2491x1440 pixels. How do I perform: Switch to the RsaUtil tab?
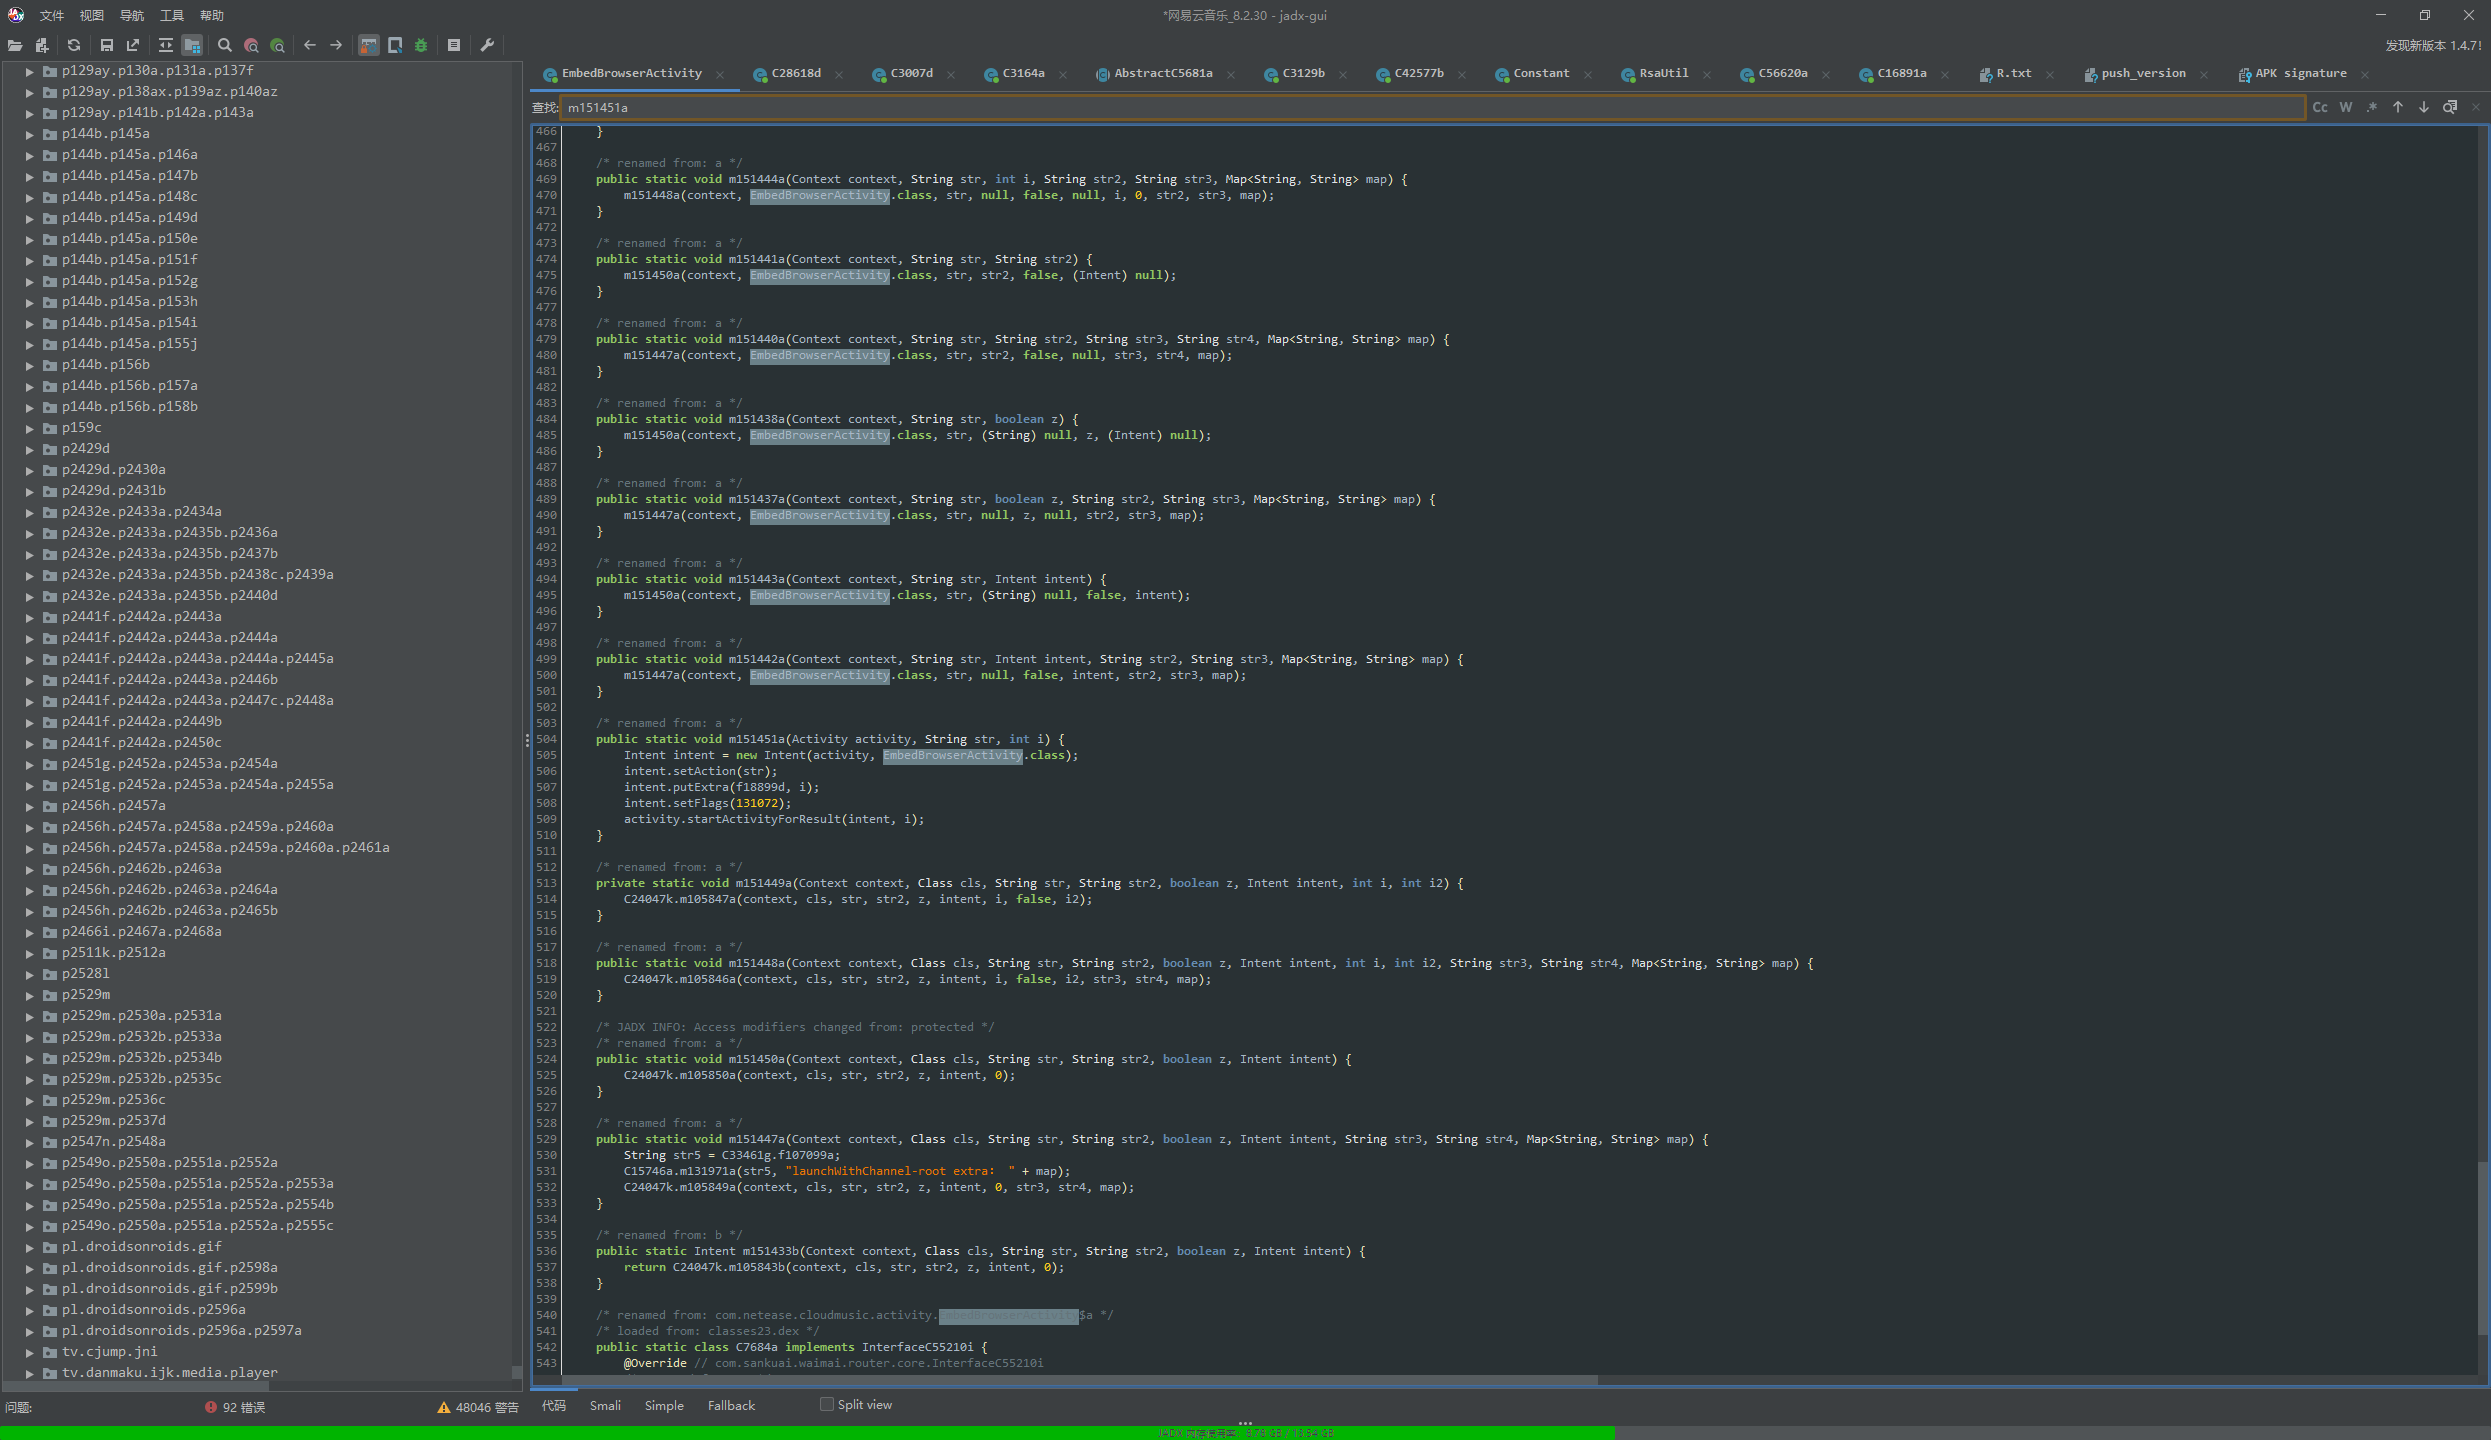coord(1664,73)
